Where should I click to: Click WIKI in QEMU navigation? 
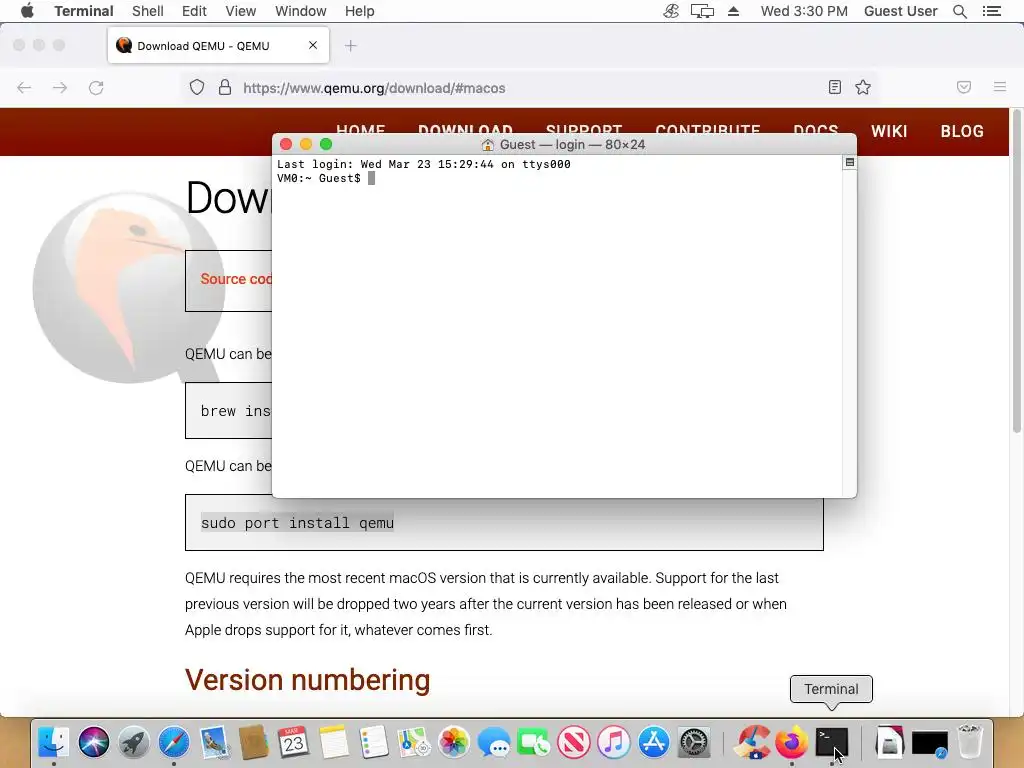coord(889,131)
